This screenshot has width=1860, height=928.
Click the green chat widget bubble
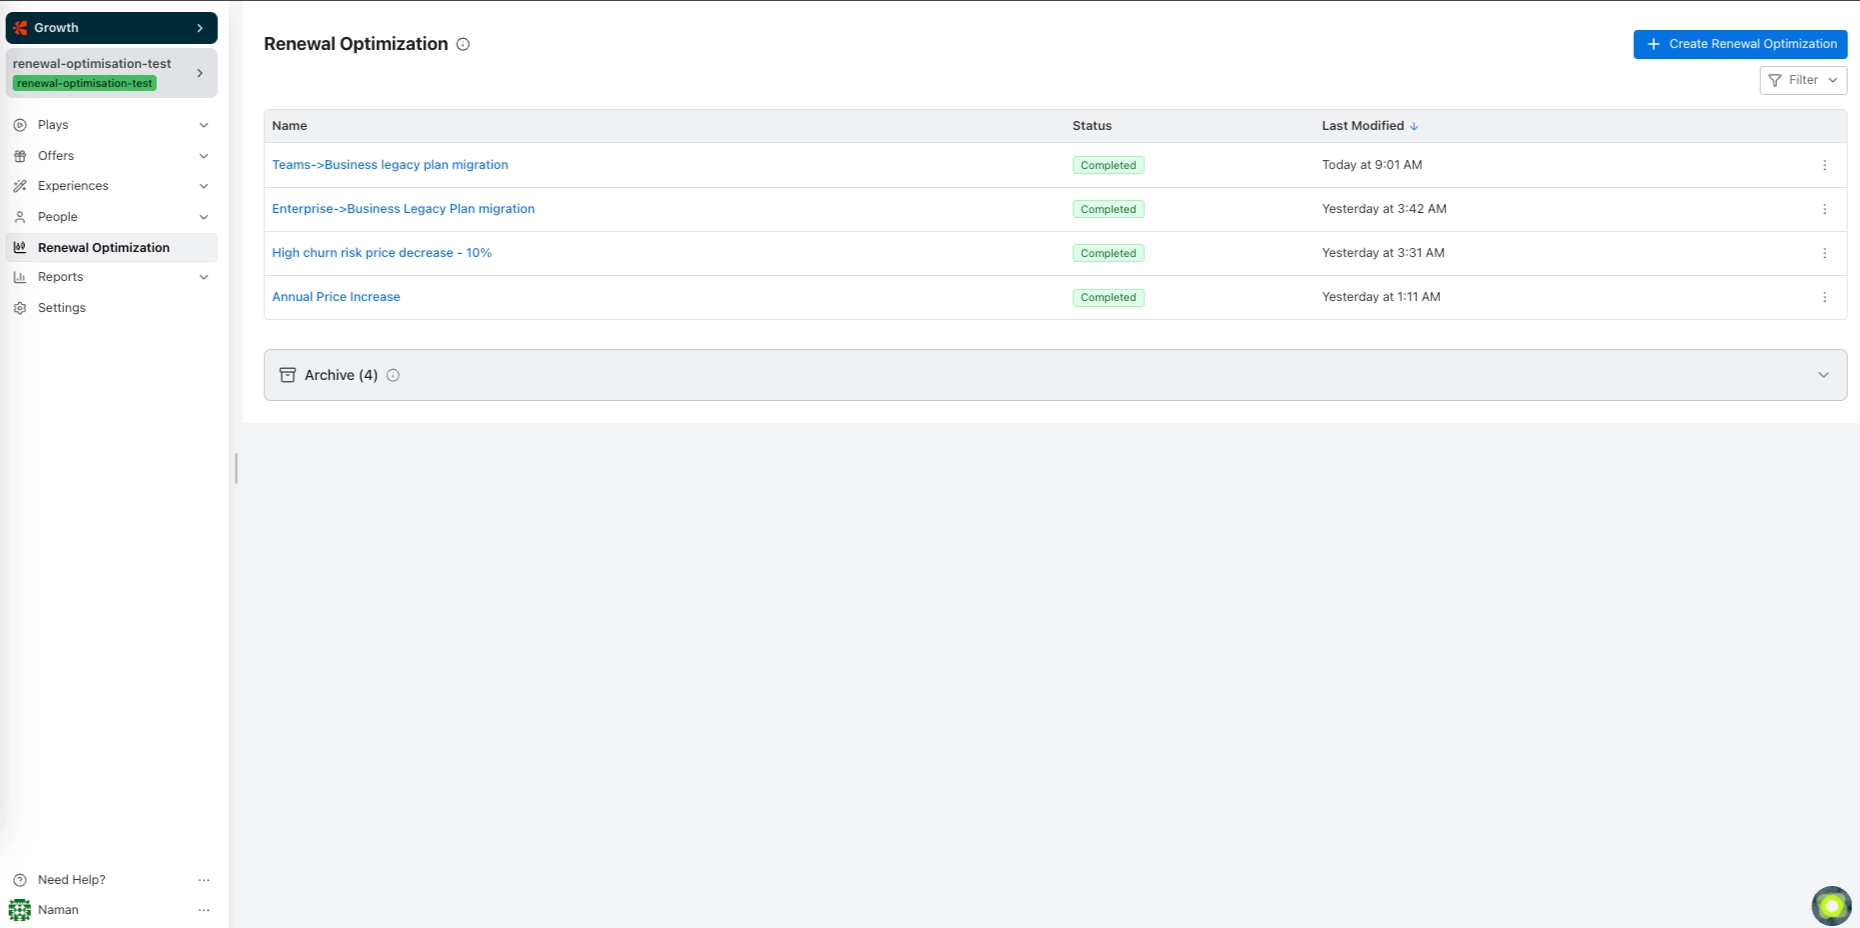click(1832, 906)
